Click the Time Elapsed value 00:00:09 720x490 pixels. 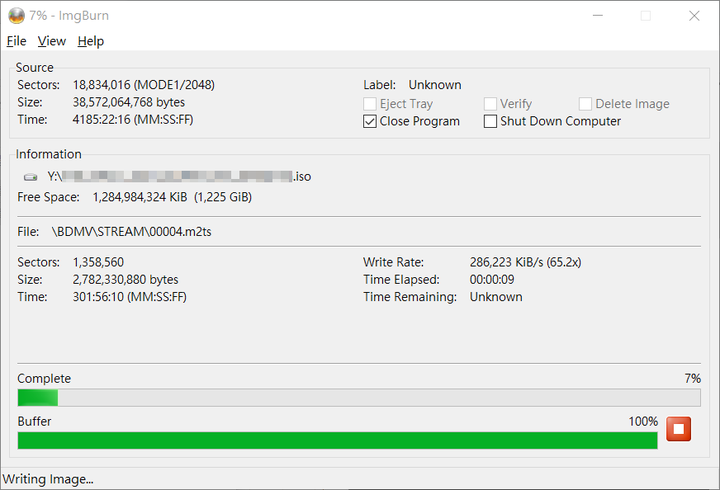point(492,280)
